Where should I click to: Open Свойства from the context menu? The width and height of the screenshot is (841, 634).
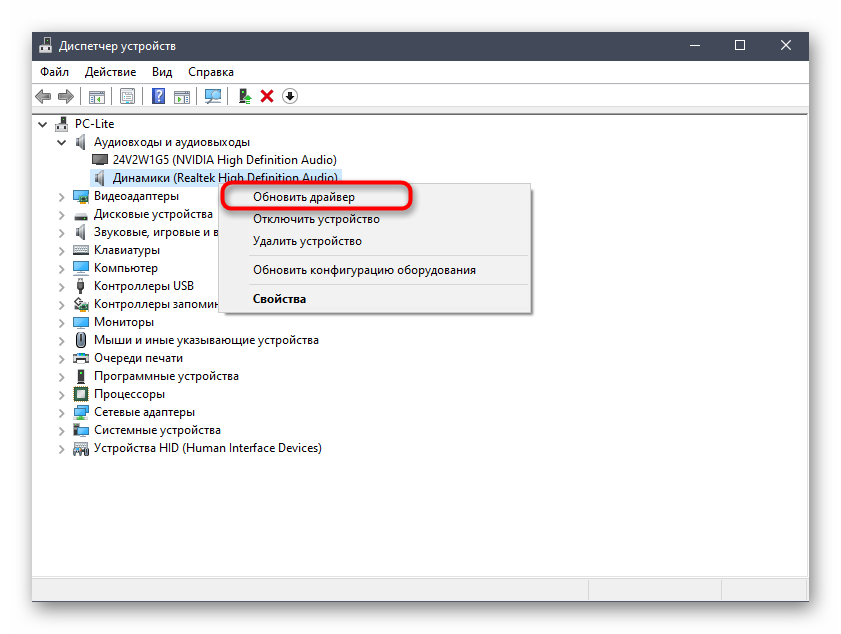click(x=279, y=299)
